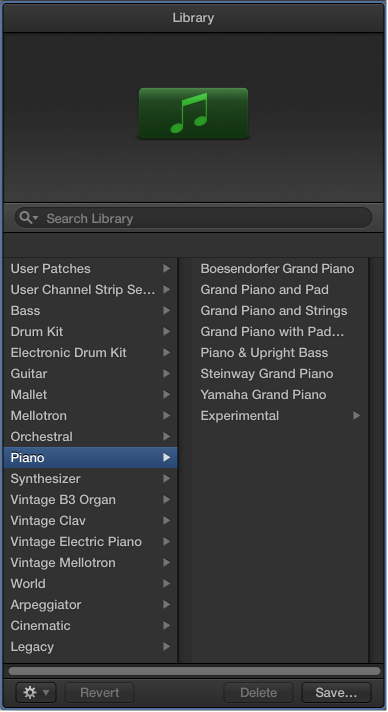Expand the Cinematic category arrow
Screen dimensions: 388x712
click(167, 625)
